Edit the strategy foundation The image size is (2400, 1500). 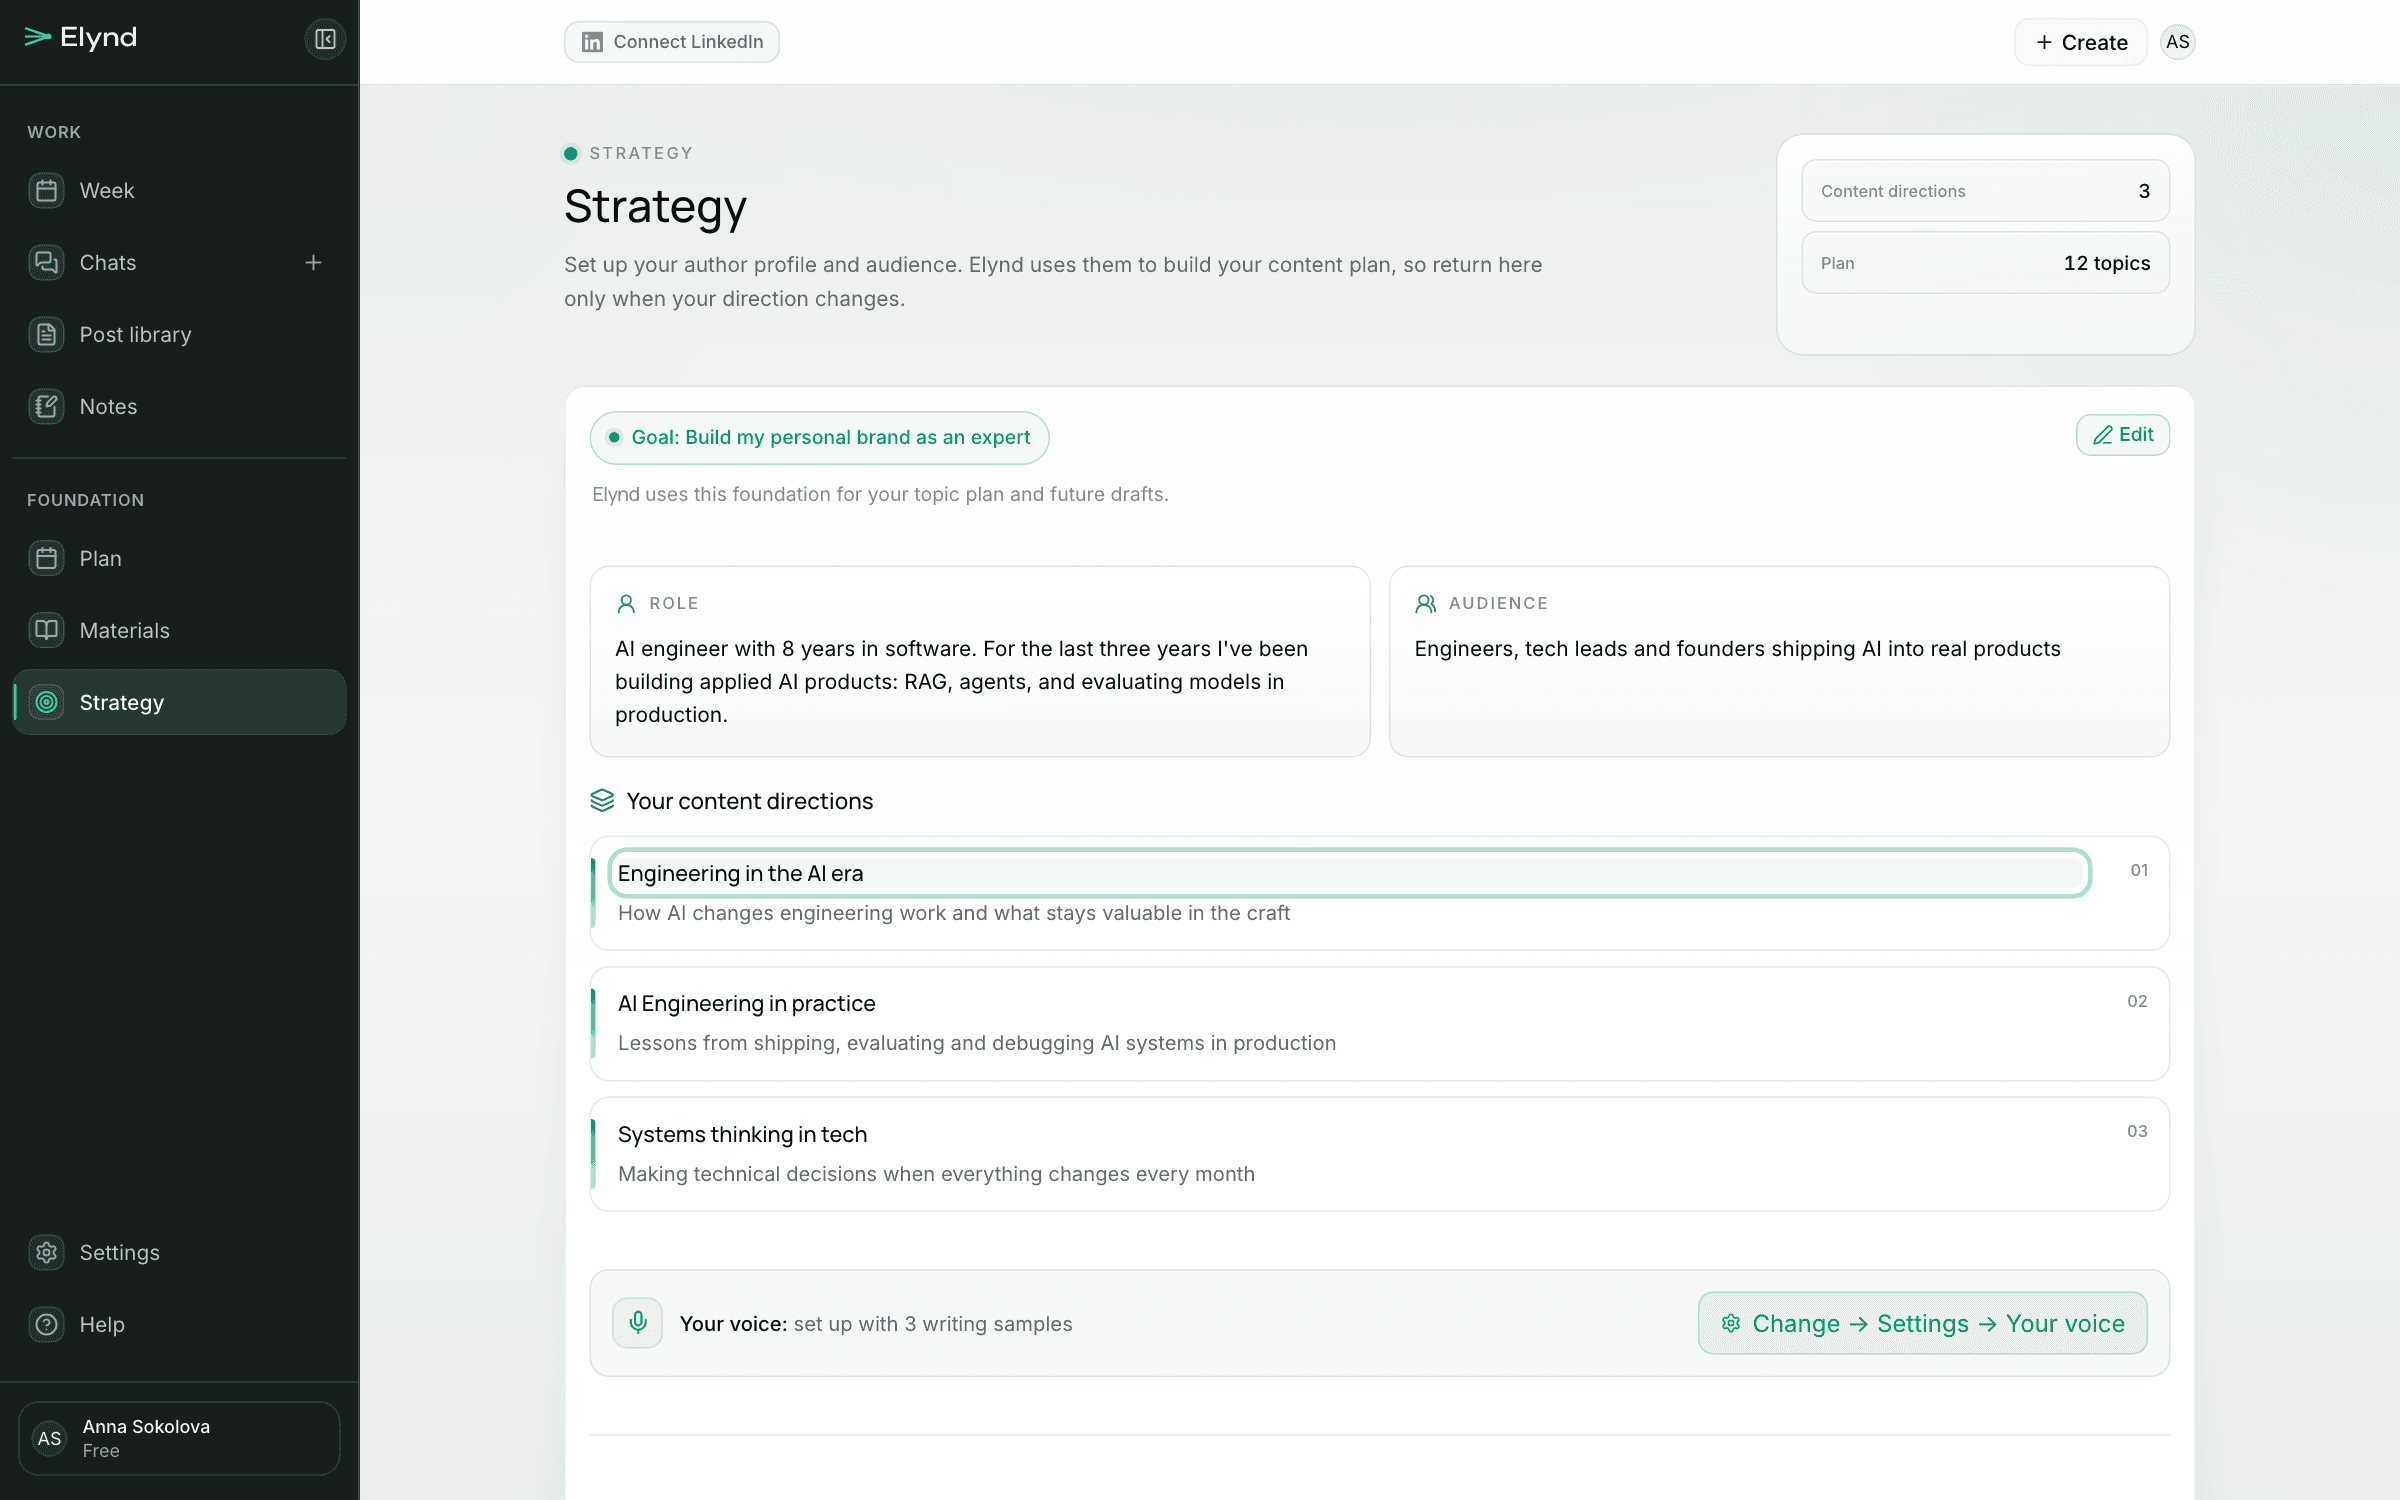2122,435
